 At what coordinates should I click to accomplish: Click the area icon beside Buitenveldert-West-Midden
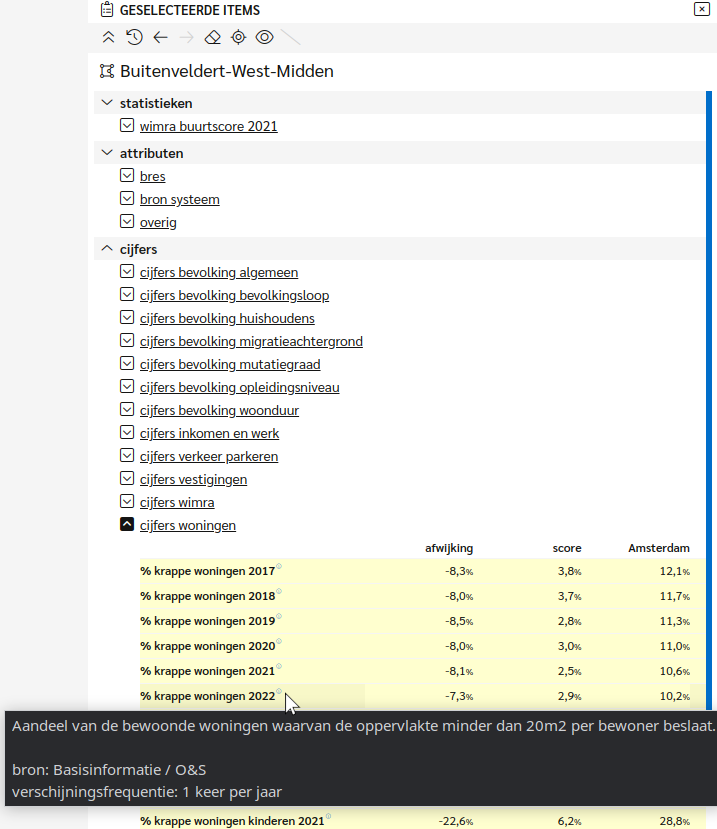point(107,71)
